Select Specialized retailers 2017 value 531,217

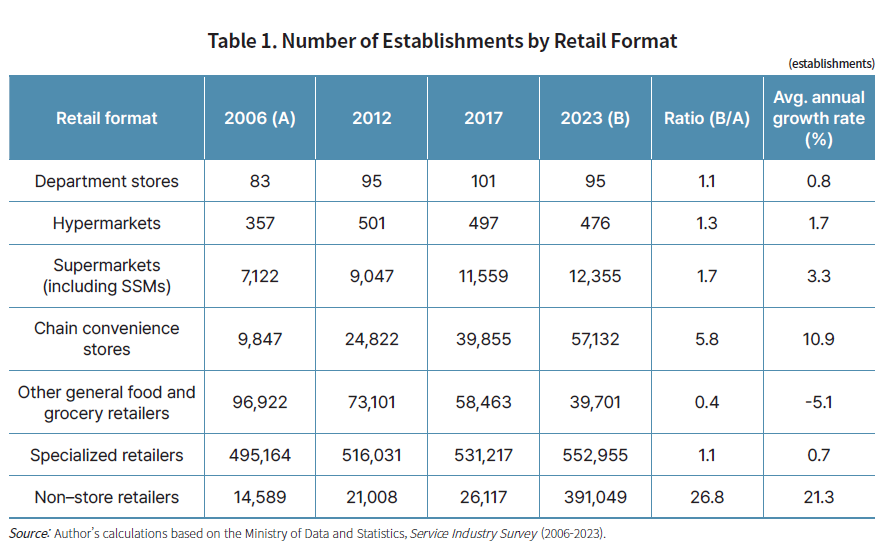483,455
